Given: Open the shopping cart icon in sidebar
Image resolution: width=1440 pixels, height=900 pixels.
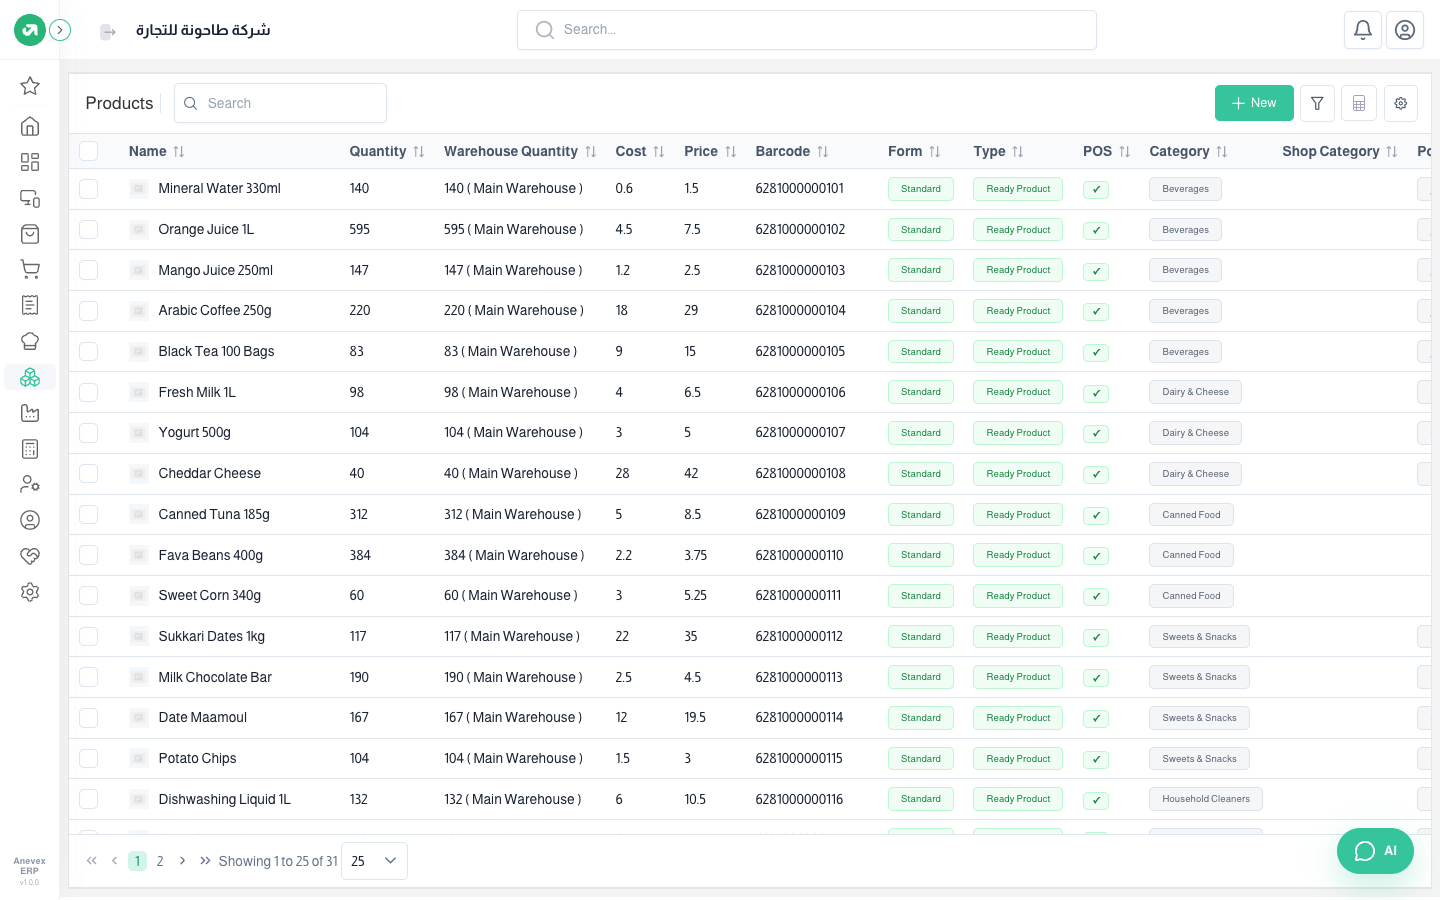Looking at the screenshot, I should point(30,269).
